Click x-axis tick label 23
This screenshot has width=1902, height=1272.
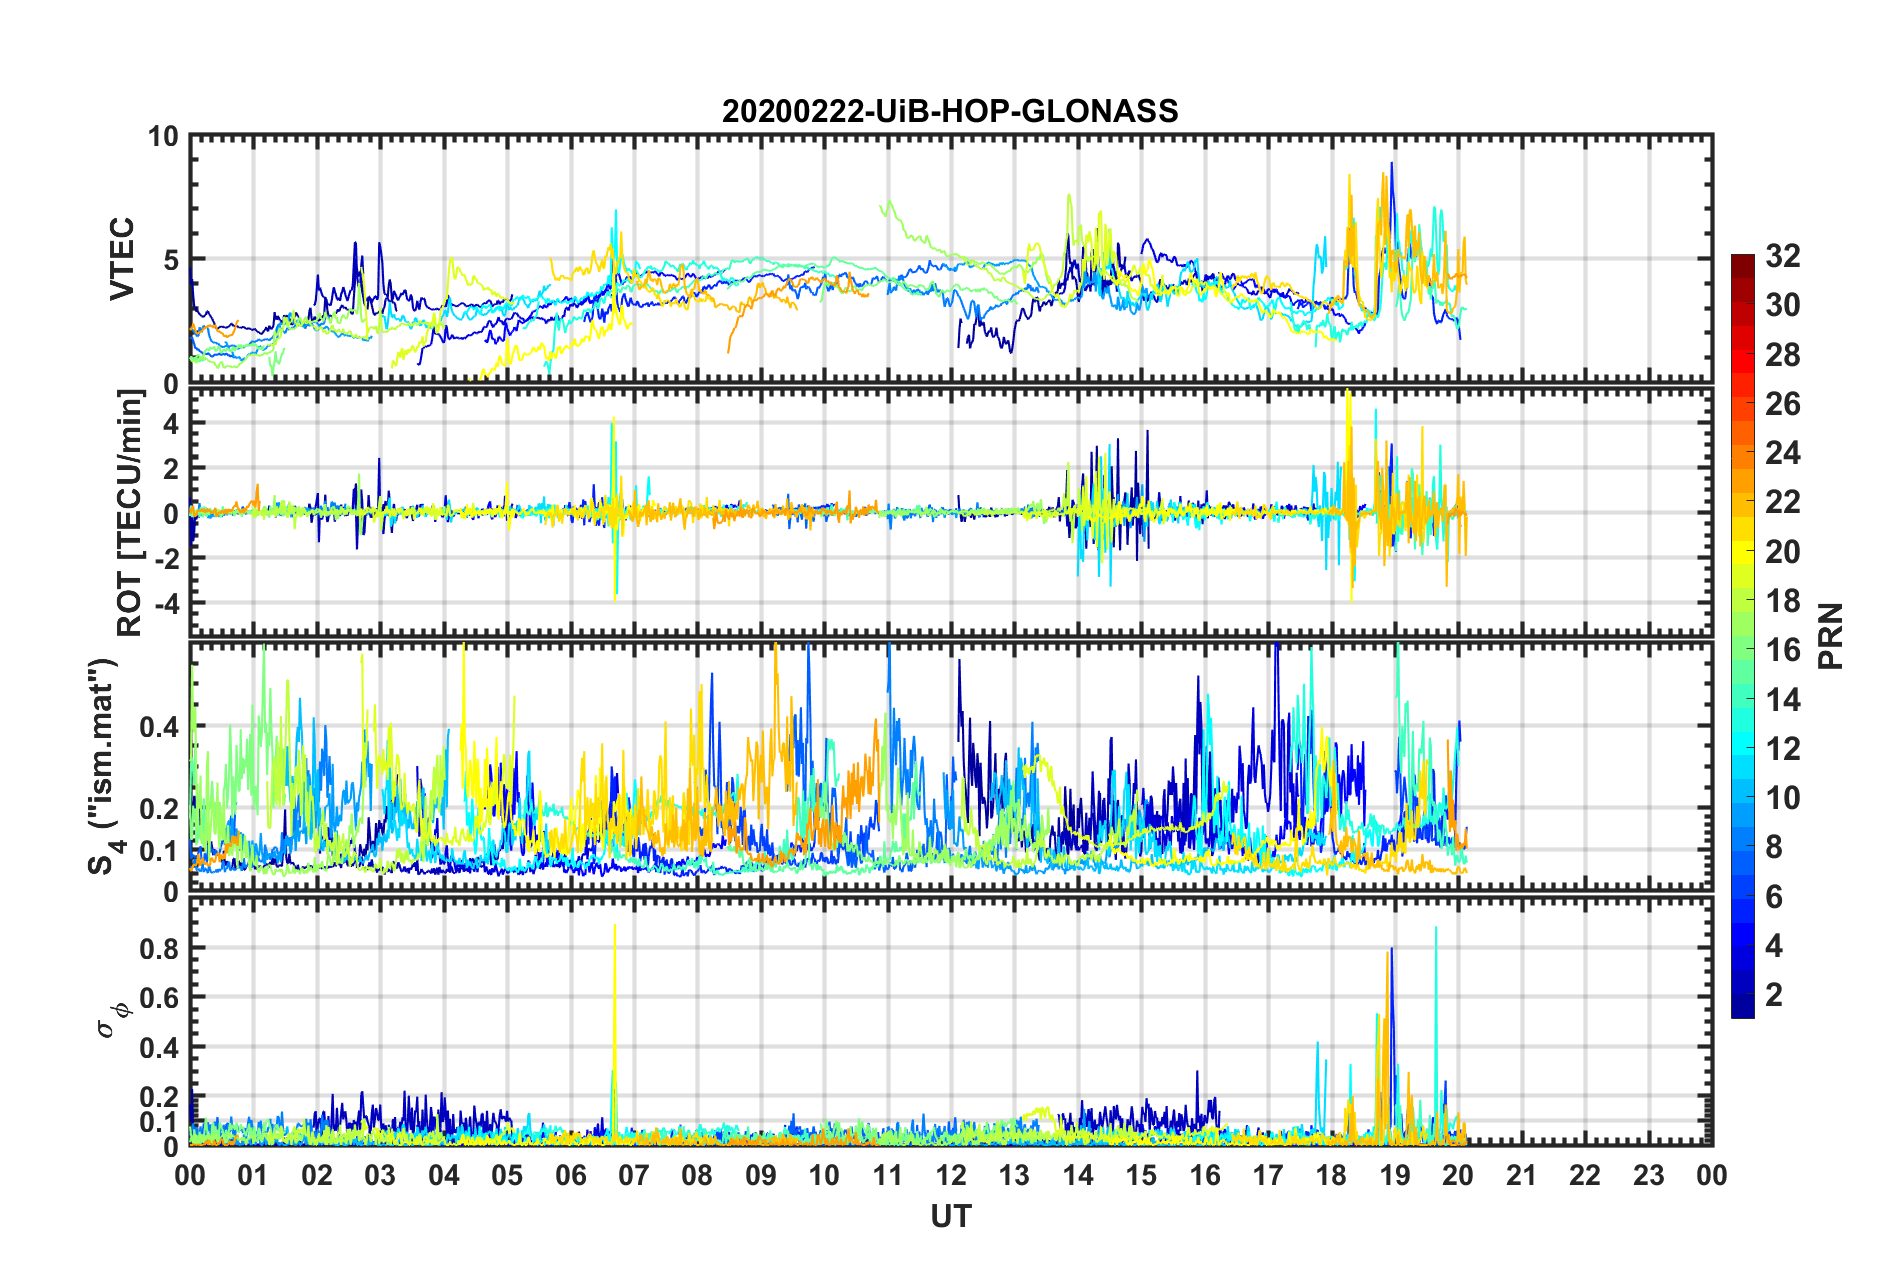(x=1648, y=1175)
